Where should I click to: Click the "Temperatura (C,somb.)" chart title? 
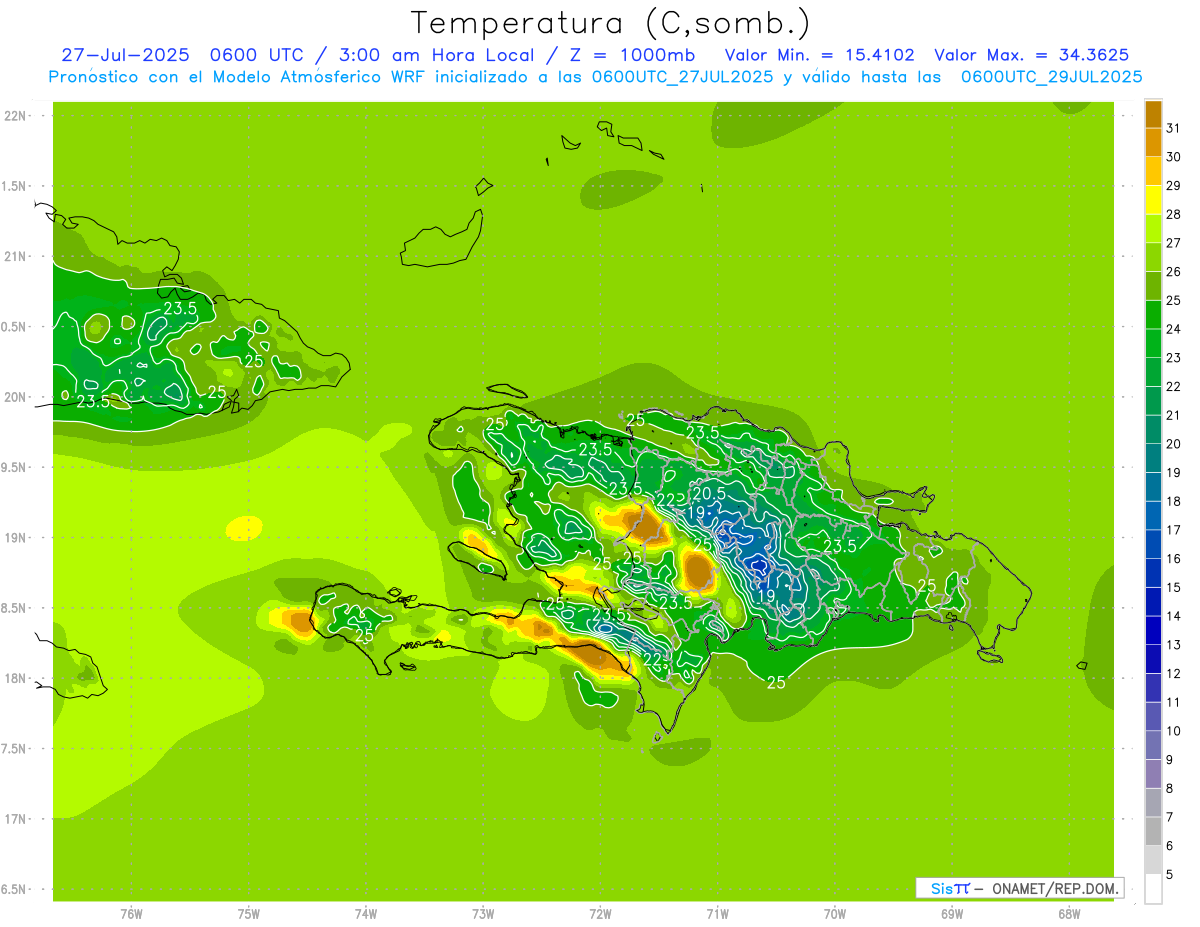pyautogui.click(x=611, y=23)
